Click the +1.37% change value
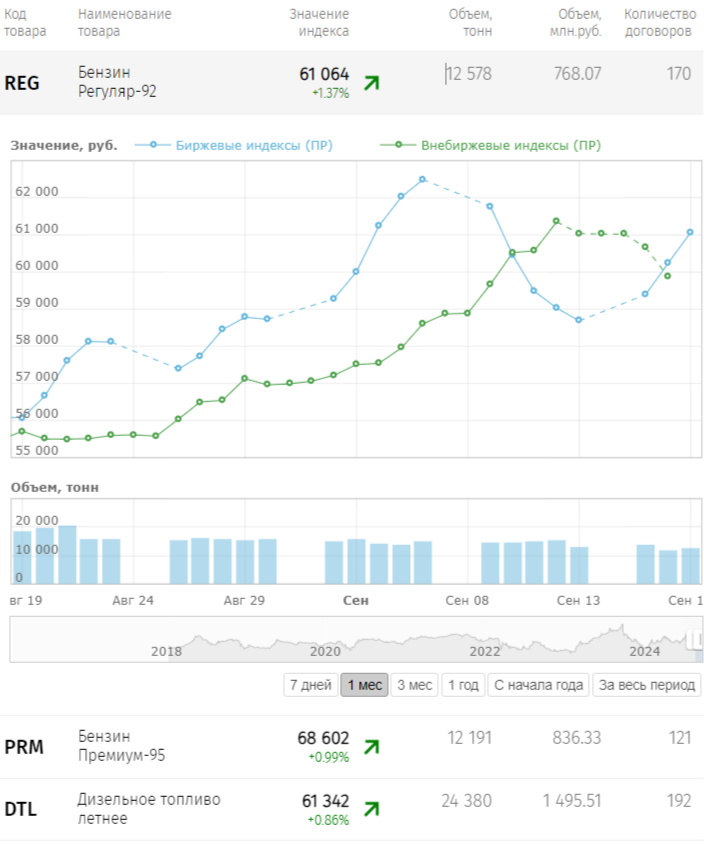 tap(331, 93)
